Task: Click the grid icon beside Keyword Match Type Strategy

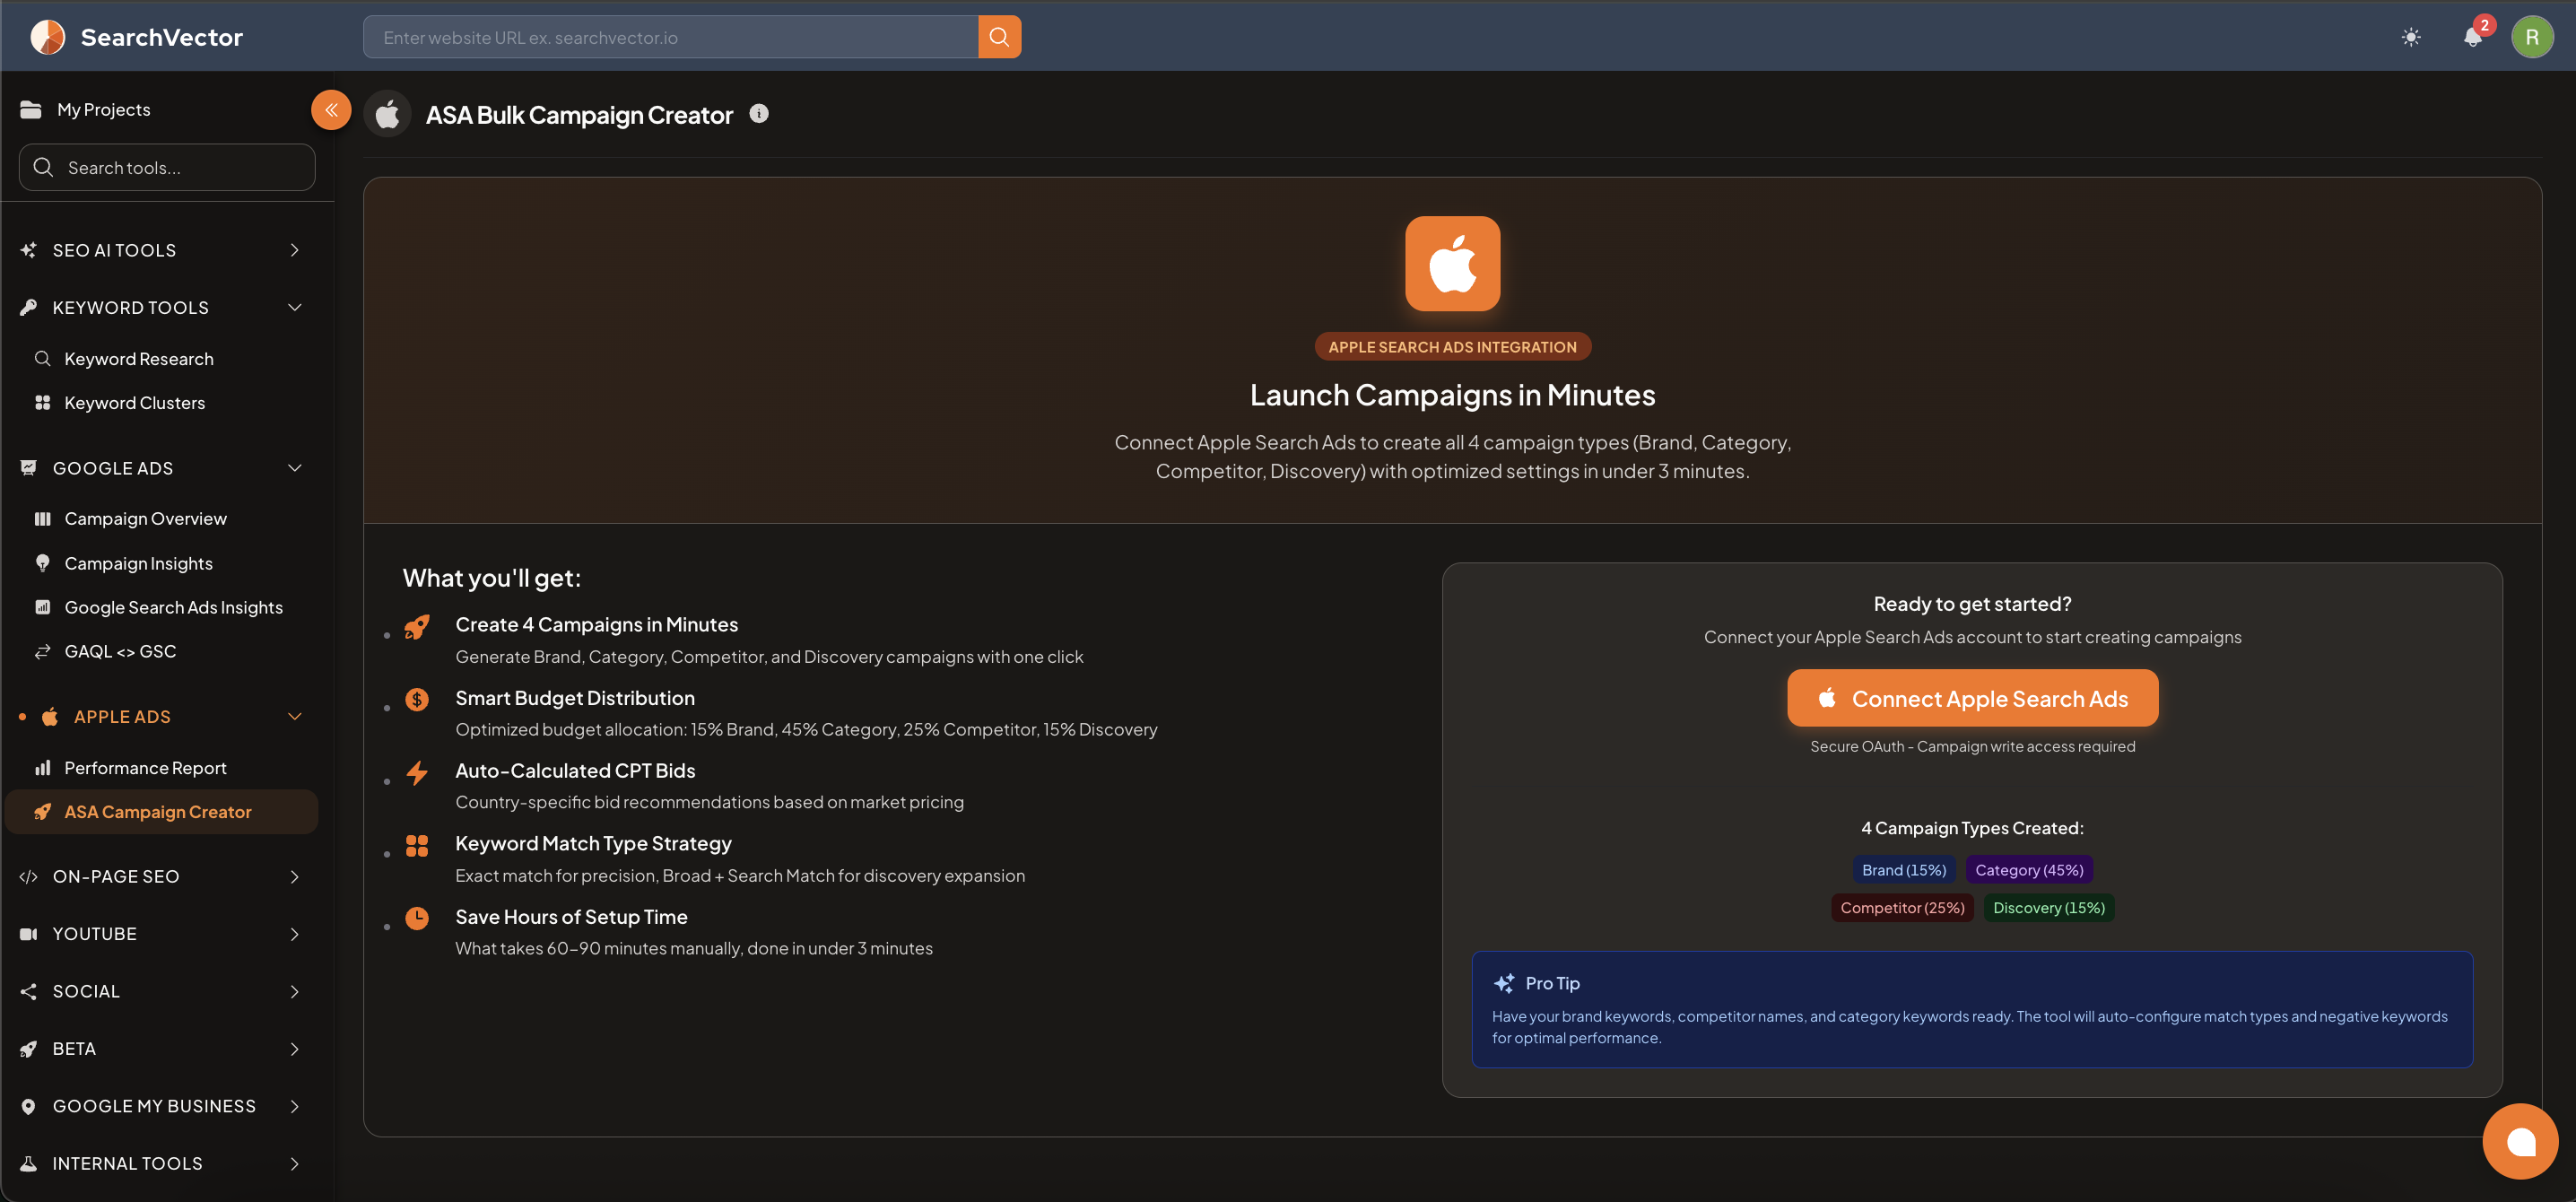Action: point(417,846)
